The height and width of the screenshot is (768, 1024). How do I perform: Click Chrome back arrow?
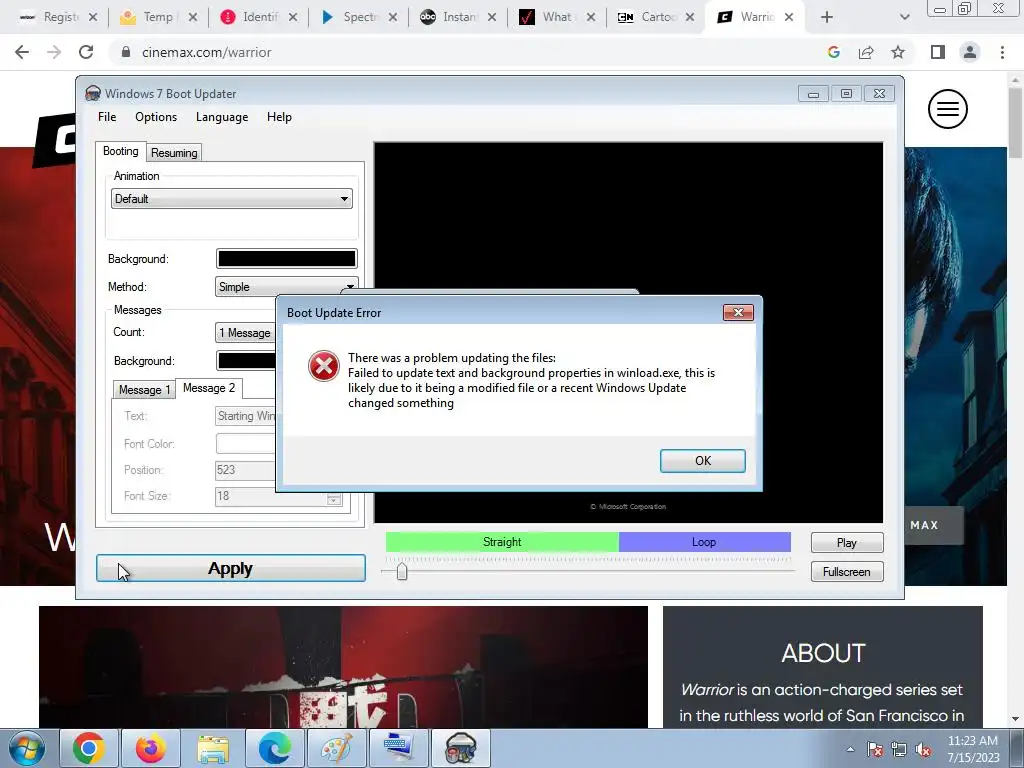[22, 52]
